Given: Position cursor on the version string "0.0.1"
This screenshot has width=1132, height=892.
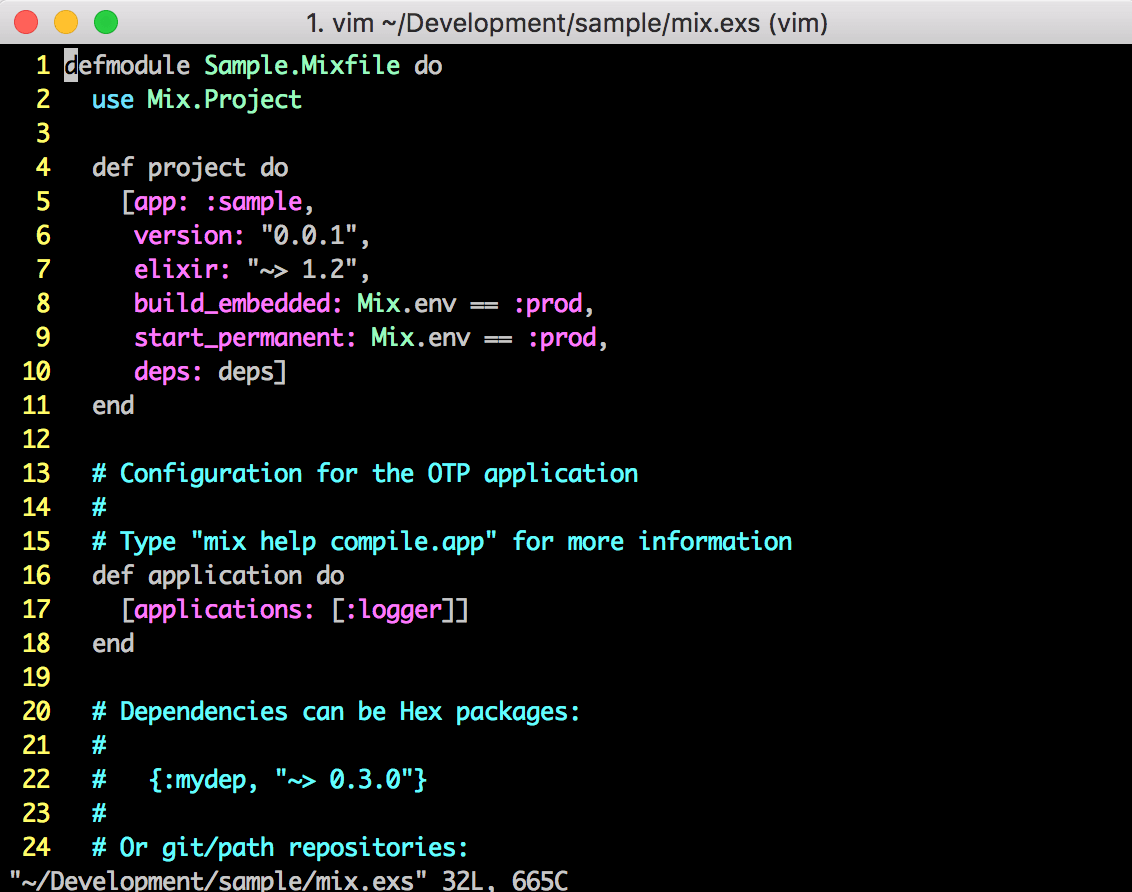Looking at the screenshot, I should coord(310,235).
